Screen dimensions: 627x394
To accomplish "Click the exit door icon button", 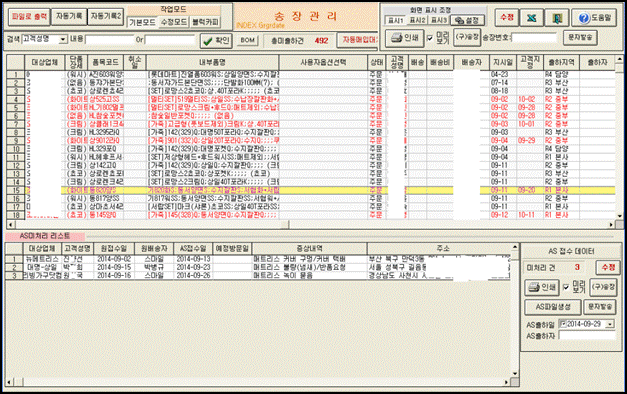I will [557, 18].
